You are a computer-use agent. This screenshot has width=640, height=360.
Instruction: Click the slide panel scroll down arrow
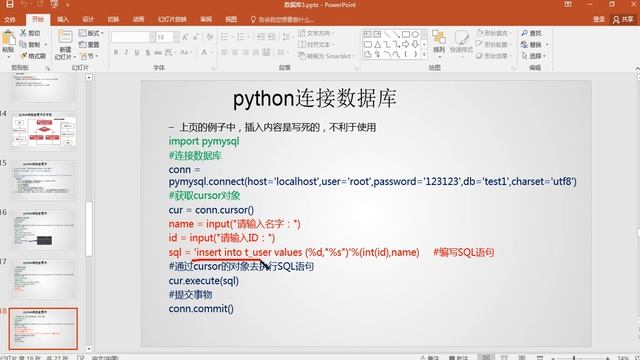click(89, 349)
